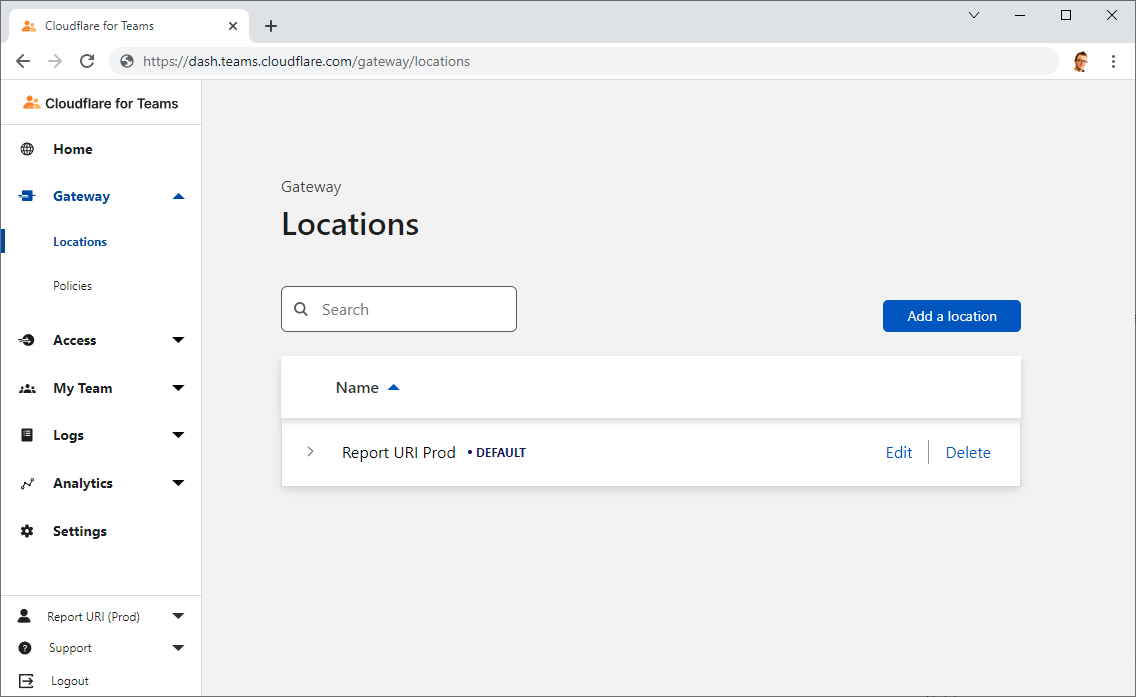The width and height of the screenshot is (1136, 697).
Task: Click the Home globe icon in sidebar
Action: (27, 149)
